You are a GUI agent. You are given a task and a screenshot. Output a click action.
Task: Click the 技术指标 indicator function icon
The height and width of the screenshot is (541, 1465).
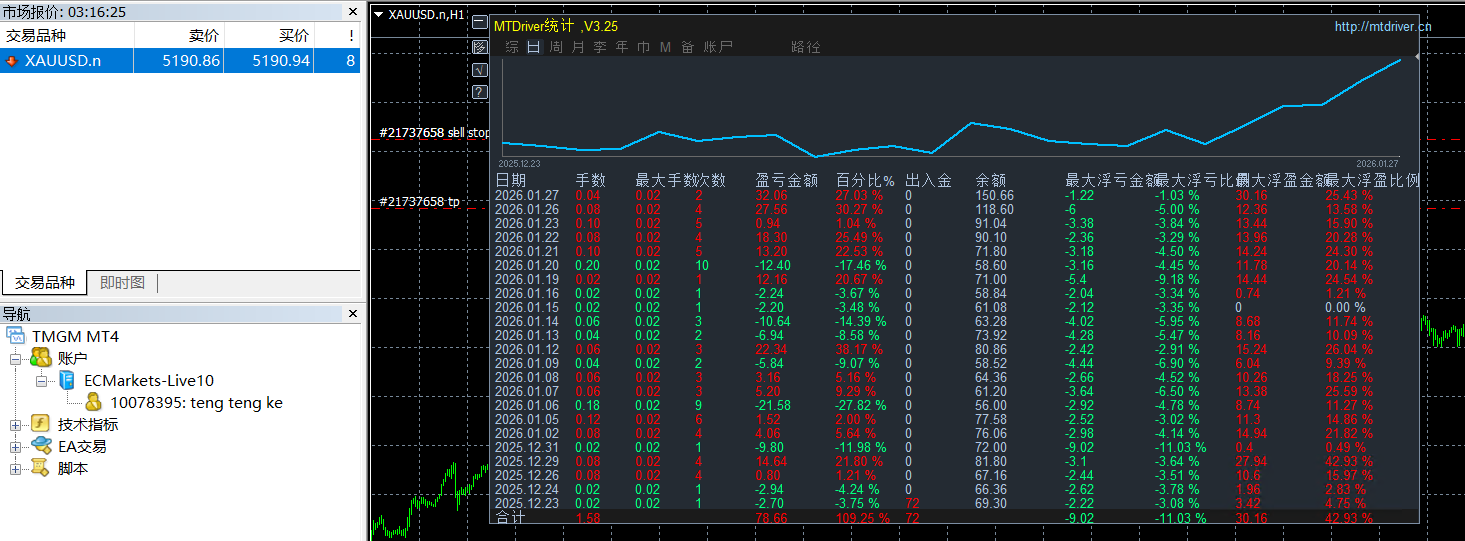[x=41, y=424]
